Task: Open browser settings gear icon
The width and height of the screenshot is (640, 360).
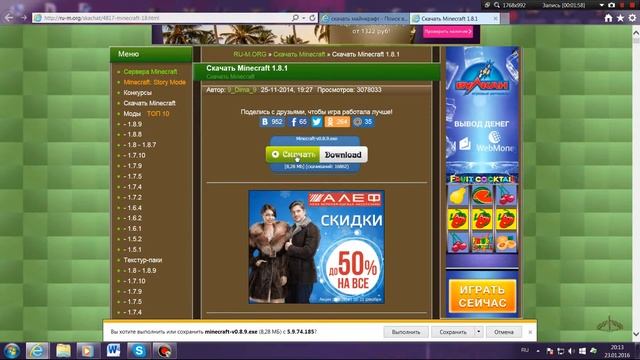Action: 632,18
